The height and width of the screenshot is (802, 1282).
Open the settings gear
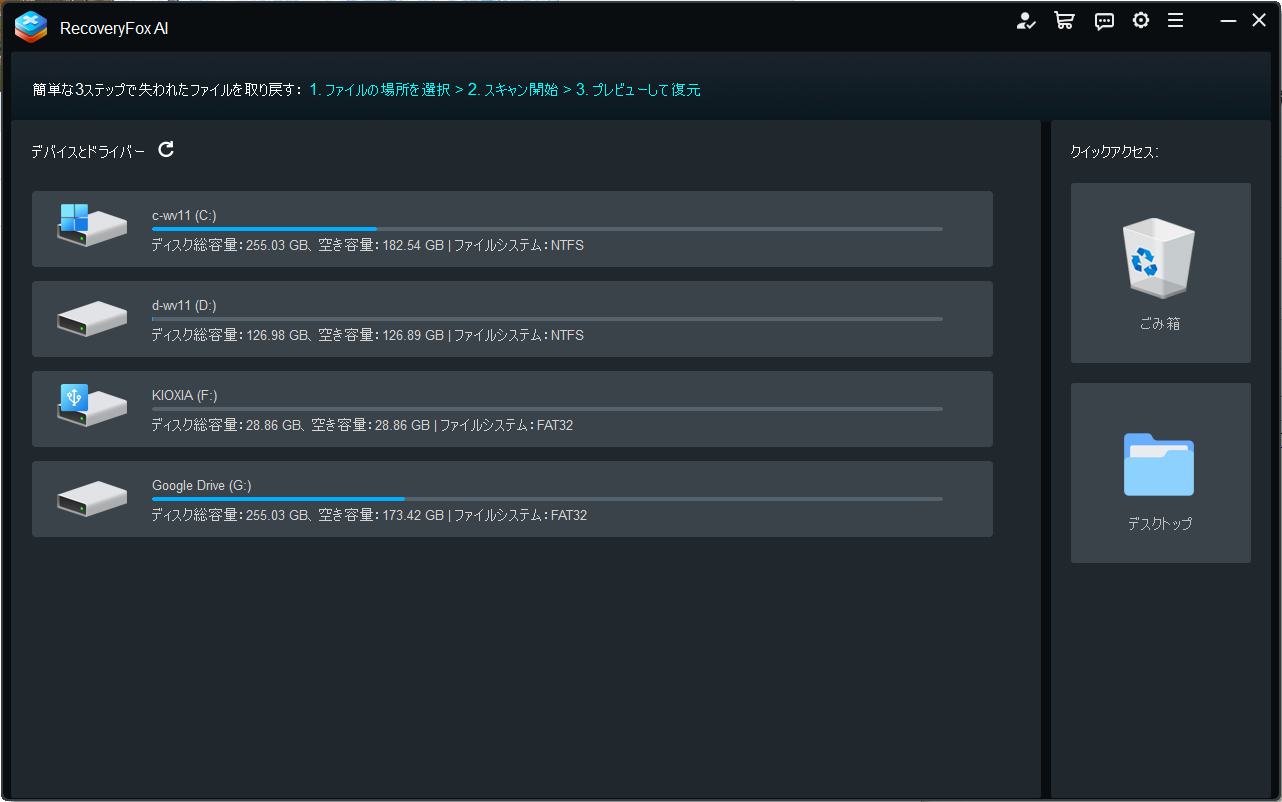click(1141, 20)
